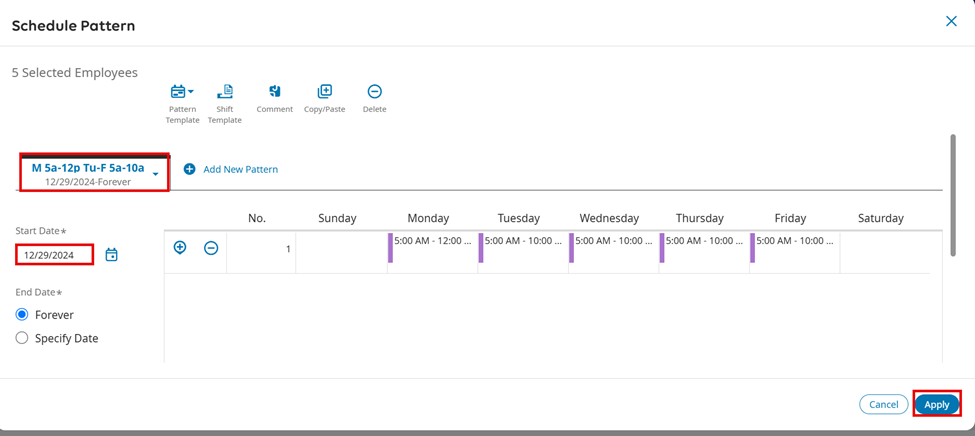Viewport: 975px width, 436px height.
Task: Add a Comment using toolbar icon
Action: (275, 93)
